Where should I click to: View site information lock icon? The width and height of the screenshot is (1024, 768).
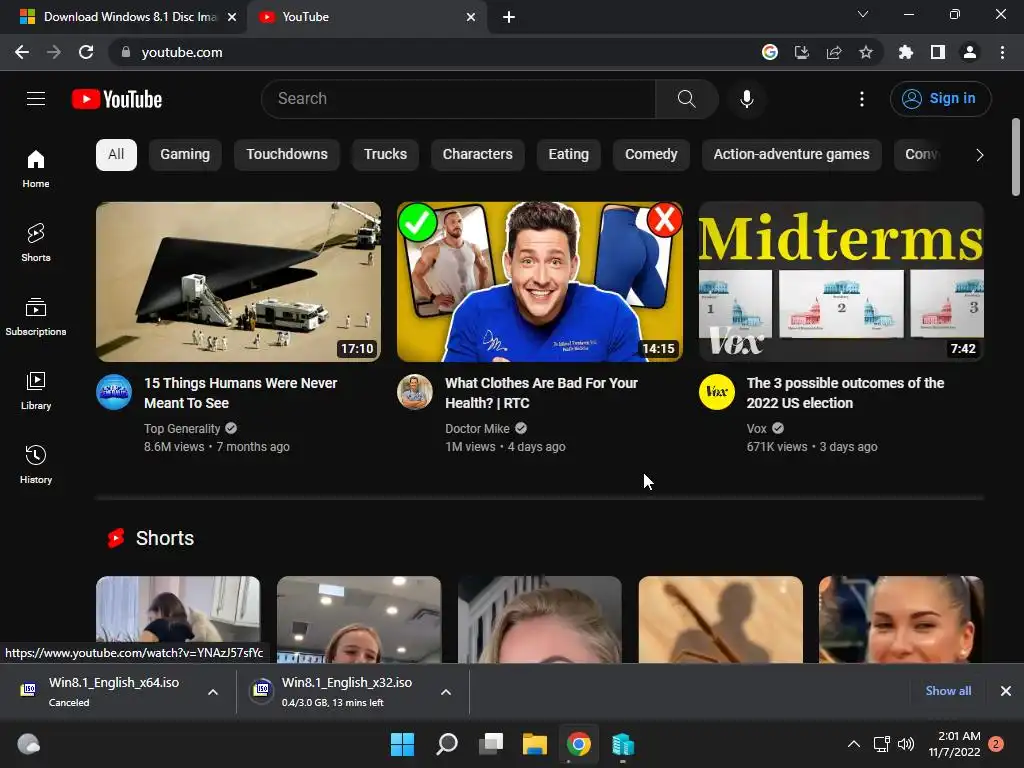126,52
